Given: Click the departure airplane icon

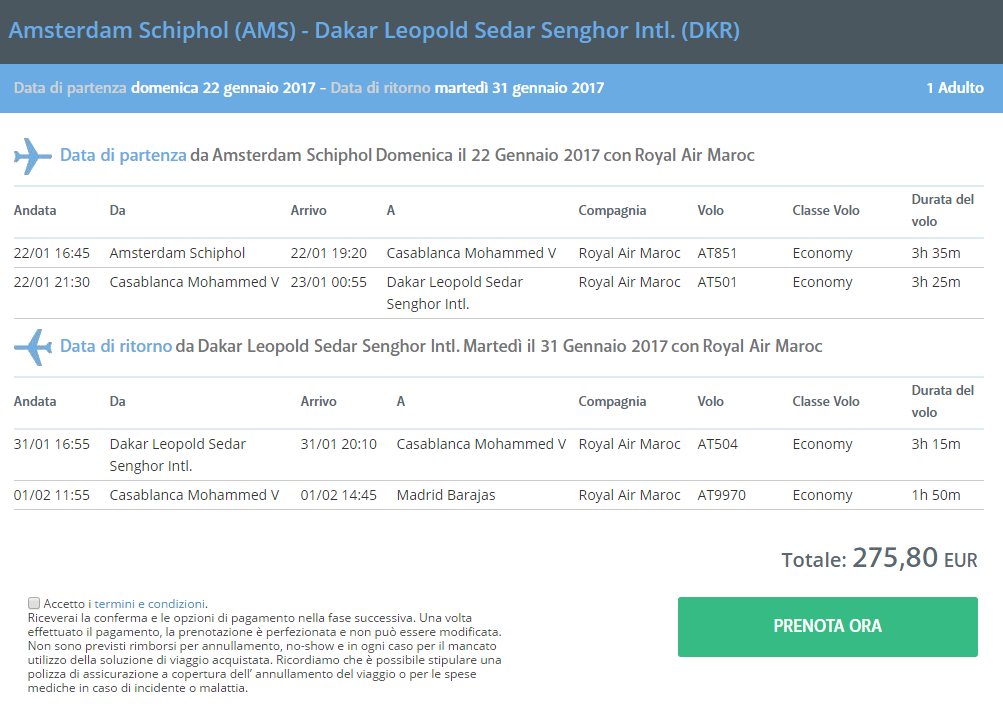Looking at the screenshot, I should (x=33, y=156).
